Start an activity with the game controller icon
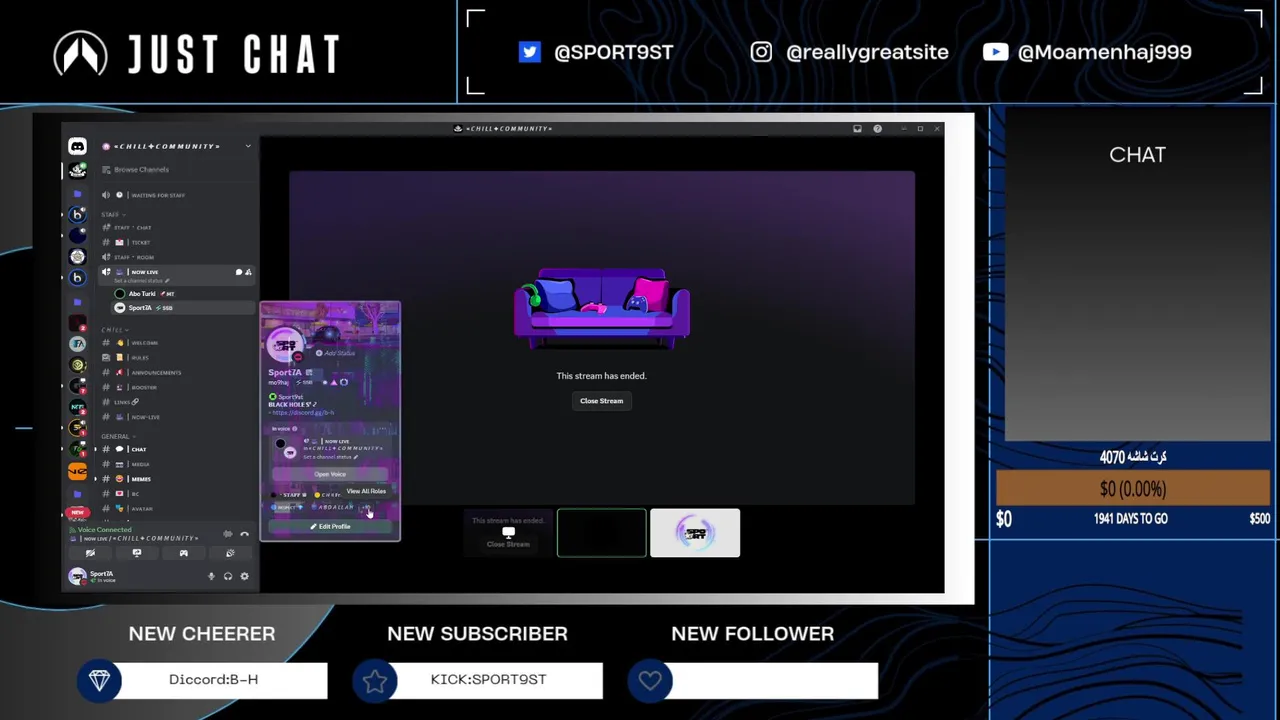 (x=183, y=553)
